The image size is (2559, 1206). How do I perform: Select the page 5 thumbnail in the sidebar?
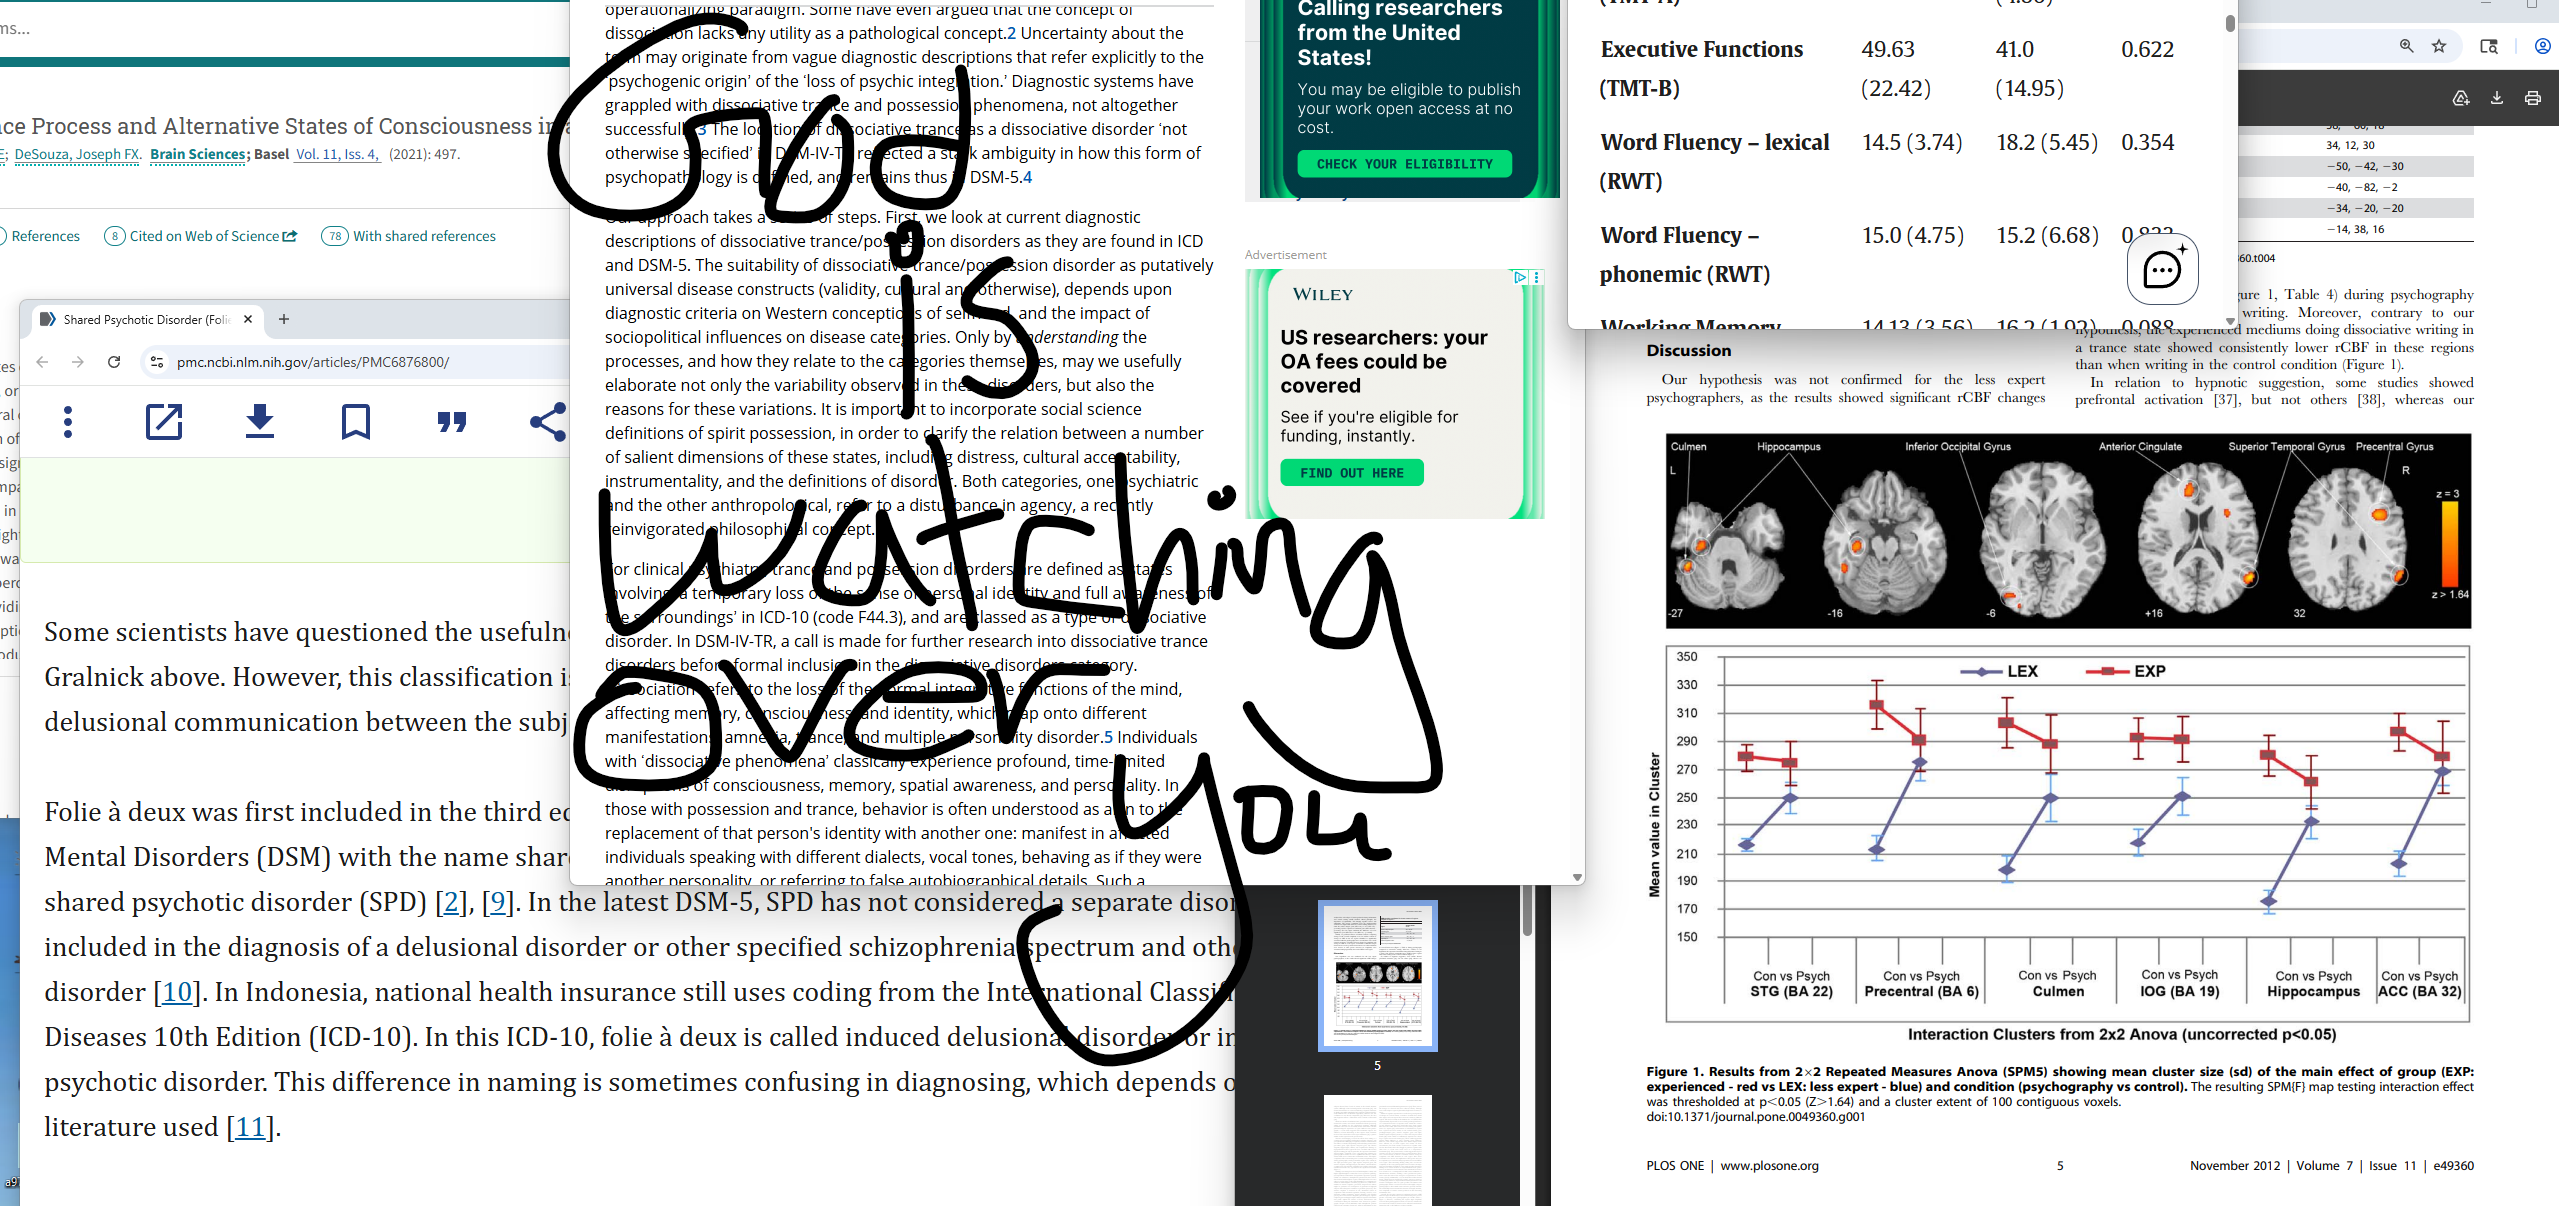click(x=1378, y=974)
